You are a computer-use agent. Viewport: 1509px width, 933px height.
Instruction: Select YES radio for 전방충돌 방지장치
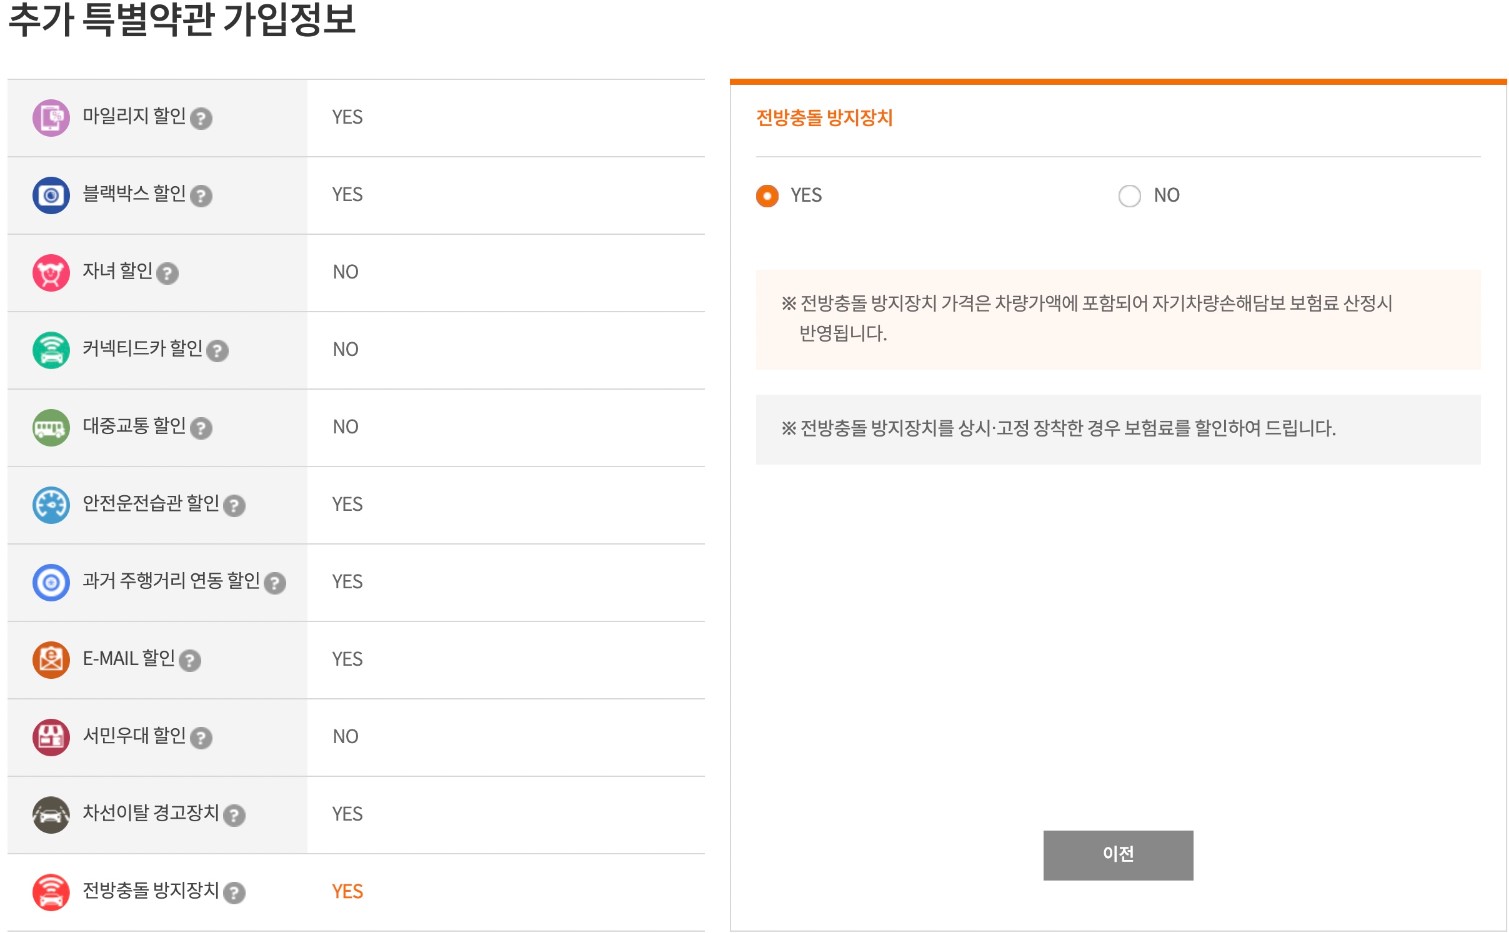[x=767, y=196]
